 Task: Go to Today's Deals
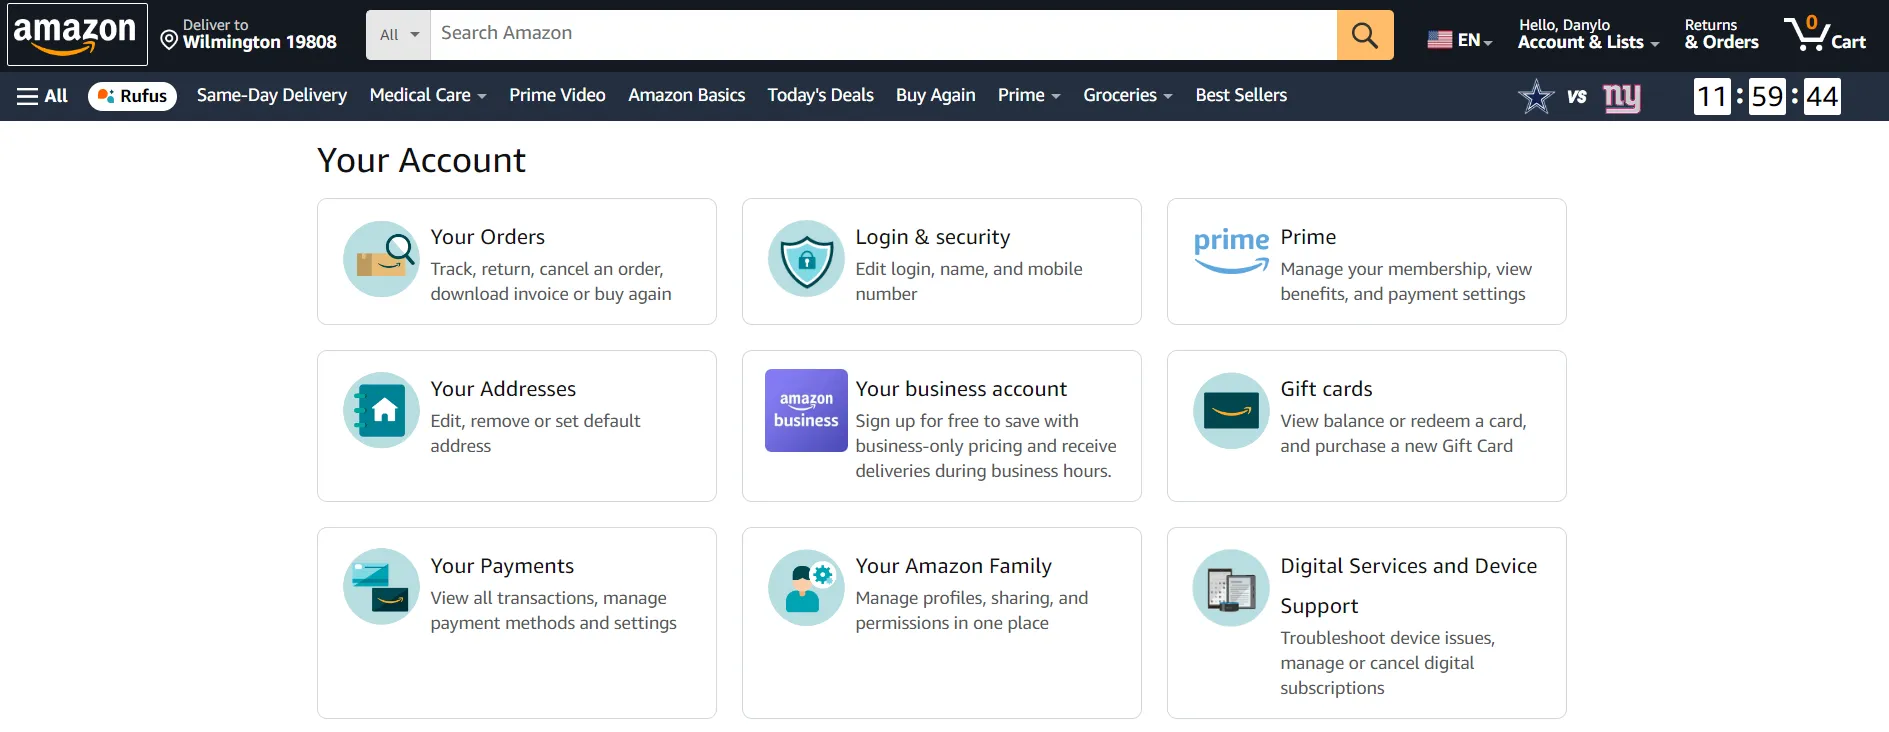coord(820,95)
